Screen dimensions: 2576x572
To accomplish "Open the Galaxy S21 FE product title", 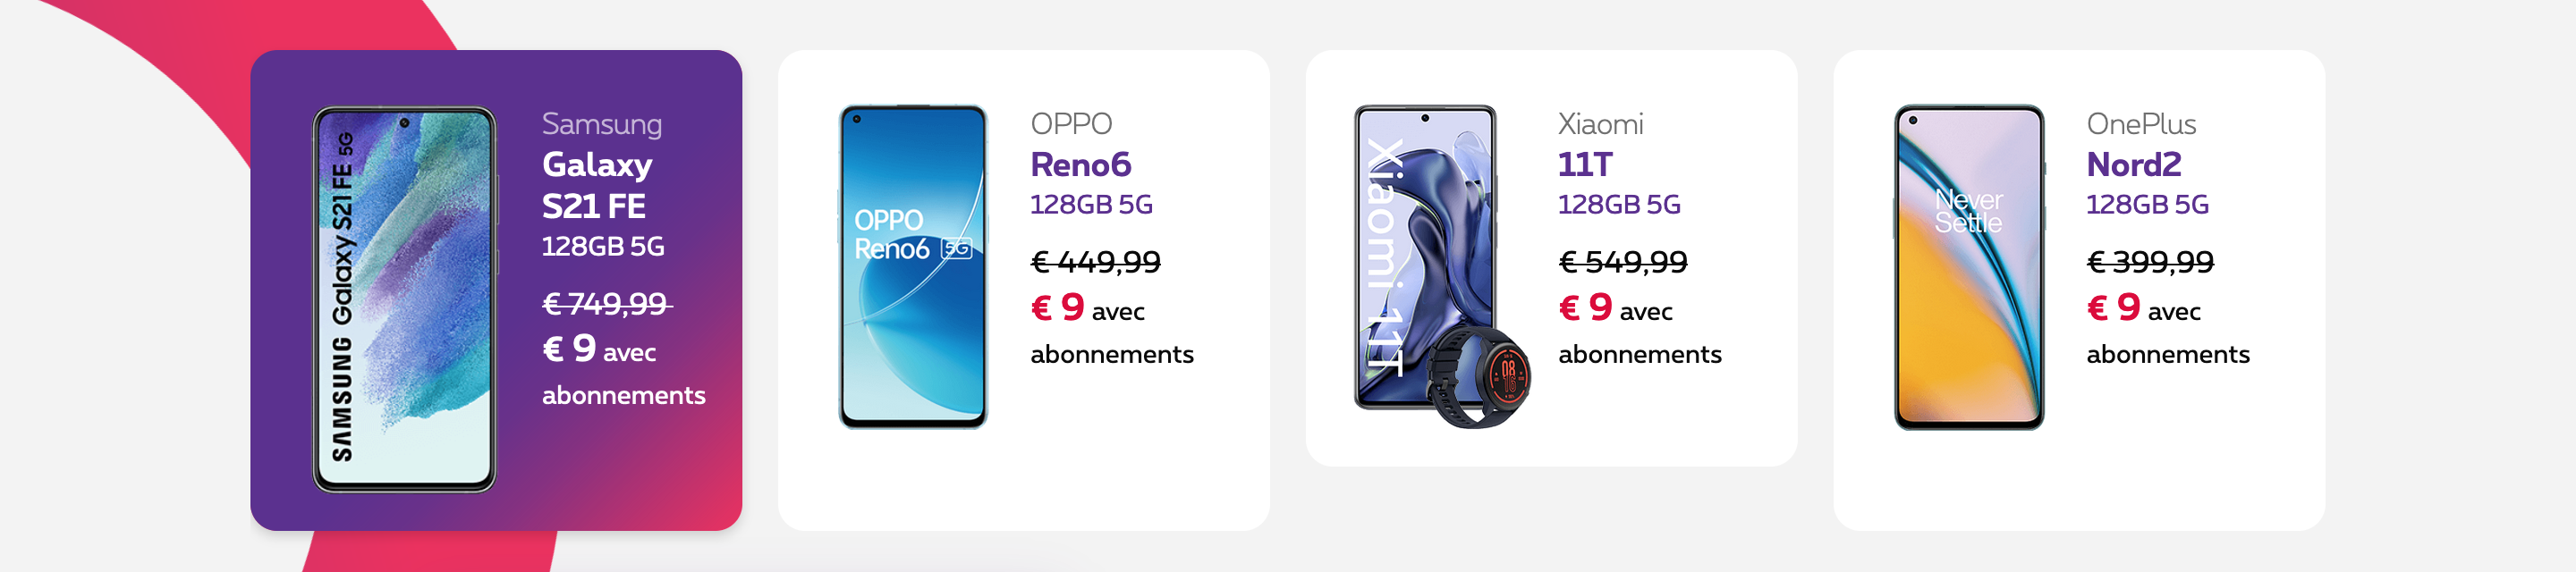I will pos(597,185).
